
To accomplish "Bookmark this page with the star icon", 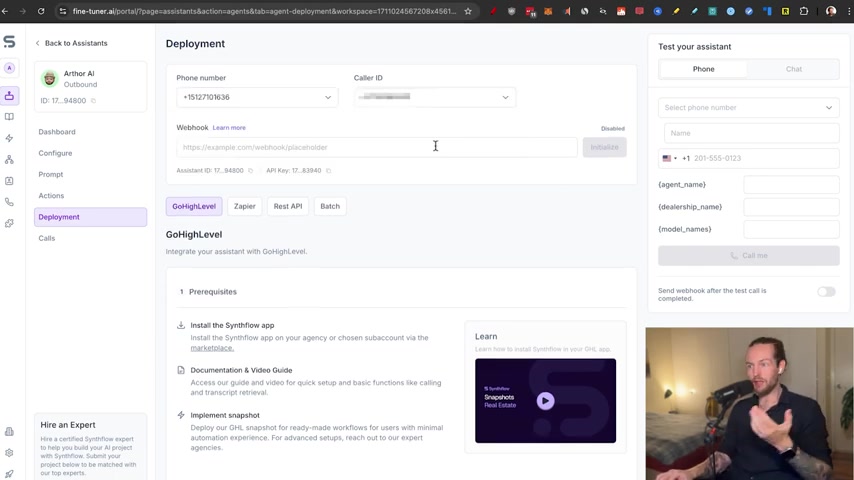I will click(468, 11).
